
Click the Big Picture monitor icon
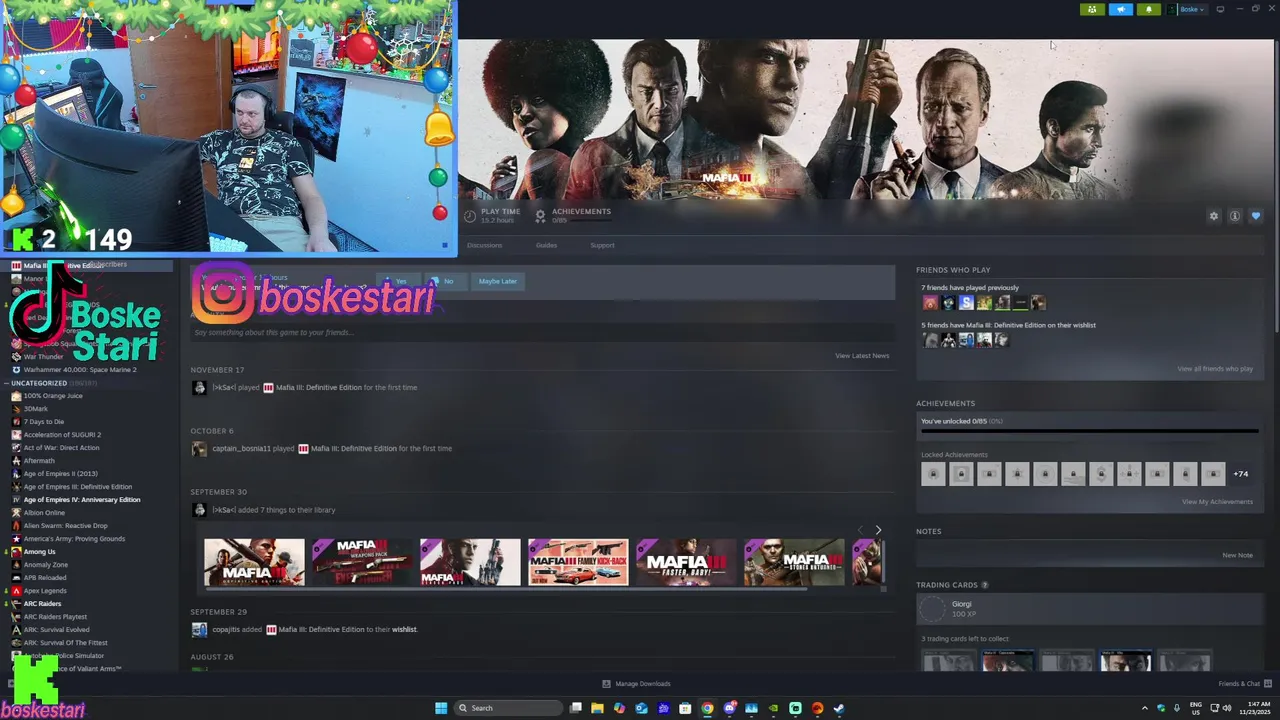tap(1220, 9)
